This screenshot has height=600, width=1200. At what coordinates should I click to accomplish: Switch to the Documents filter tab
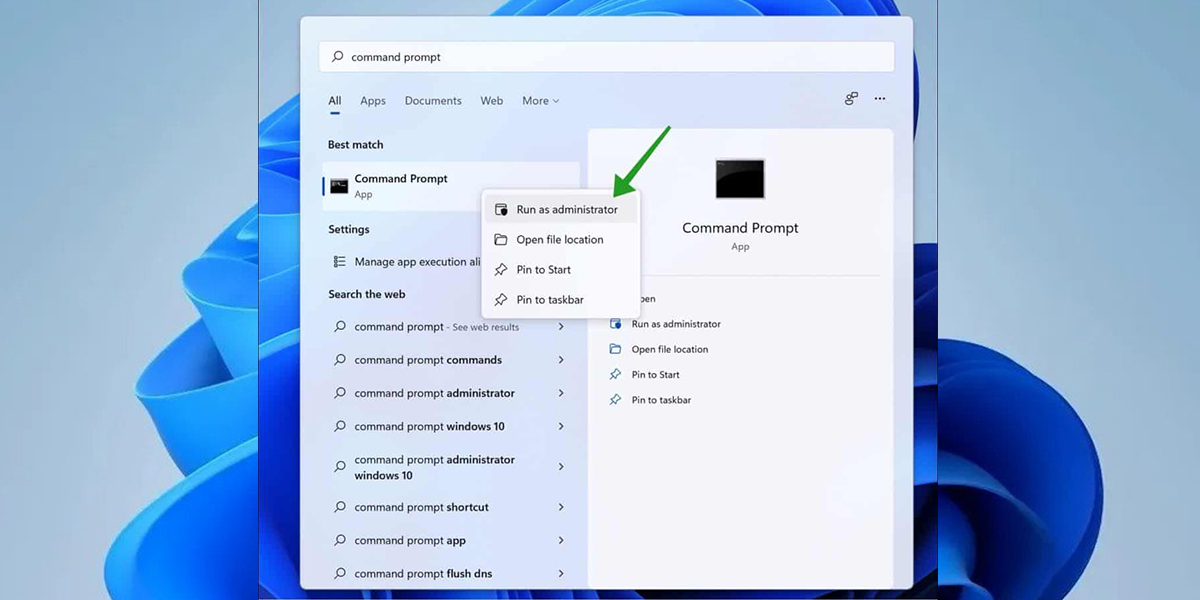click(433, 101)
